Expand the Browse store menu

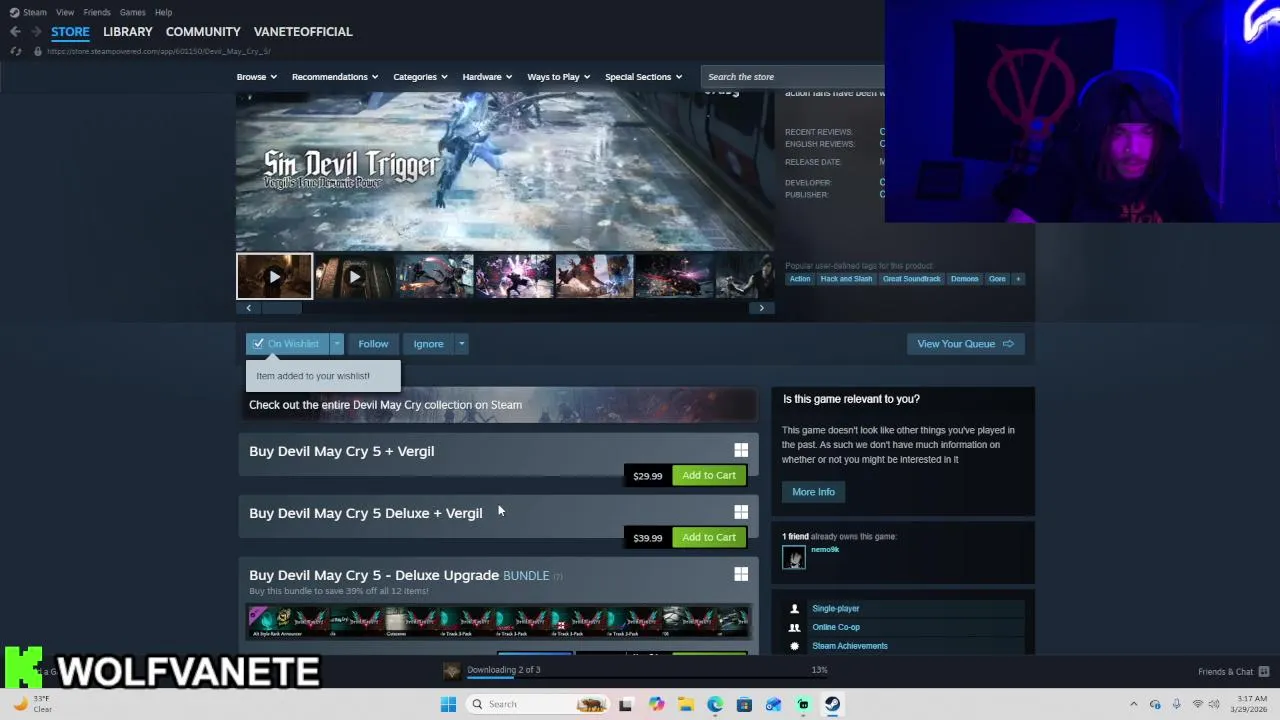[257, 77]
